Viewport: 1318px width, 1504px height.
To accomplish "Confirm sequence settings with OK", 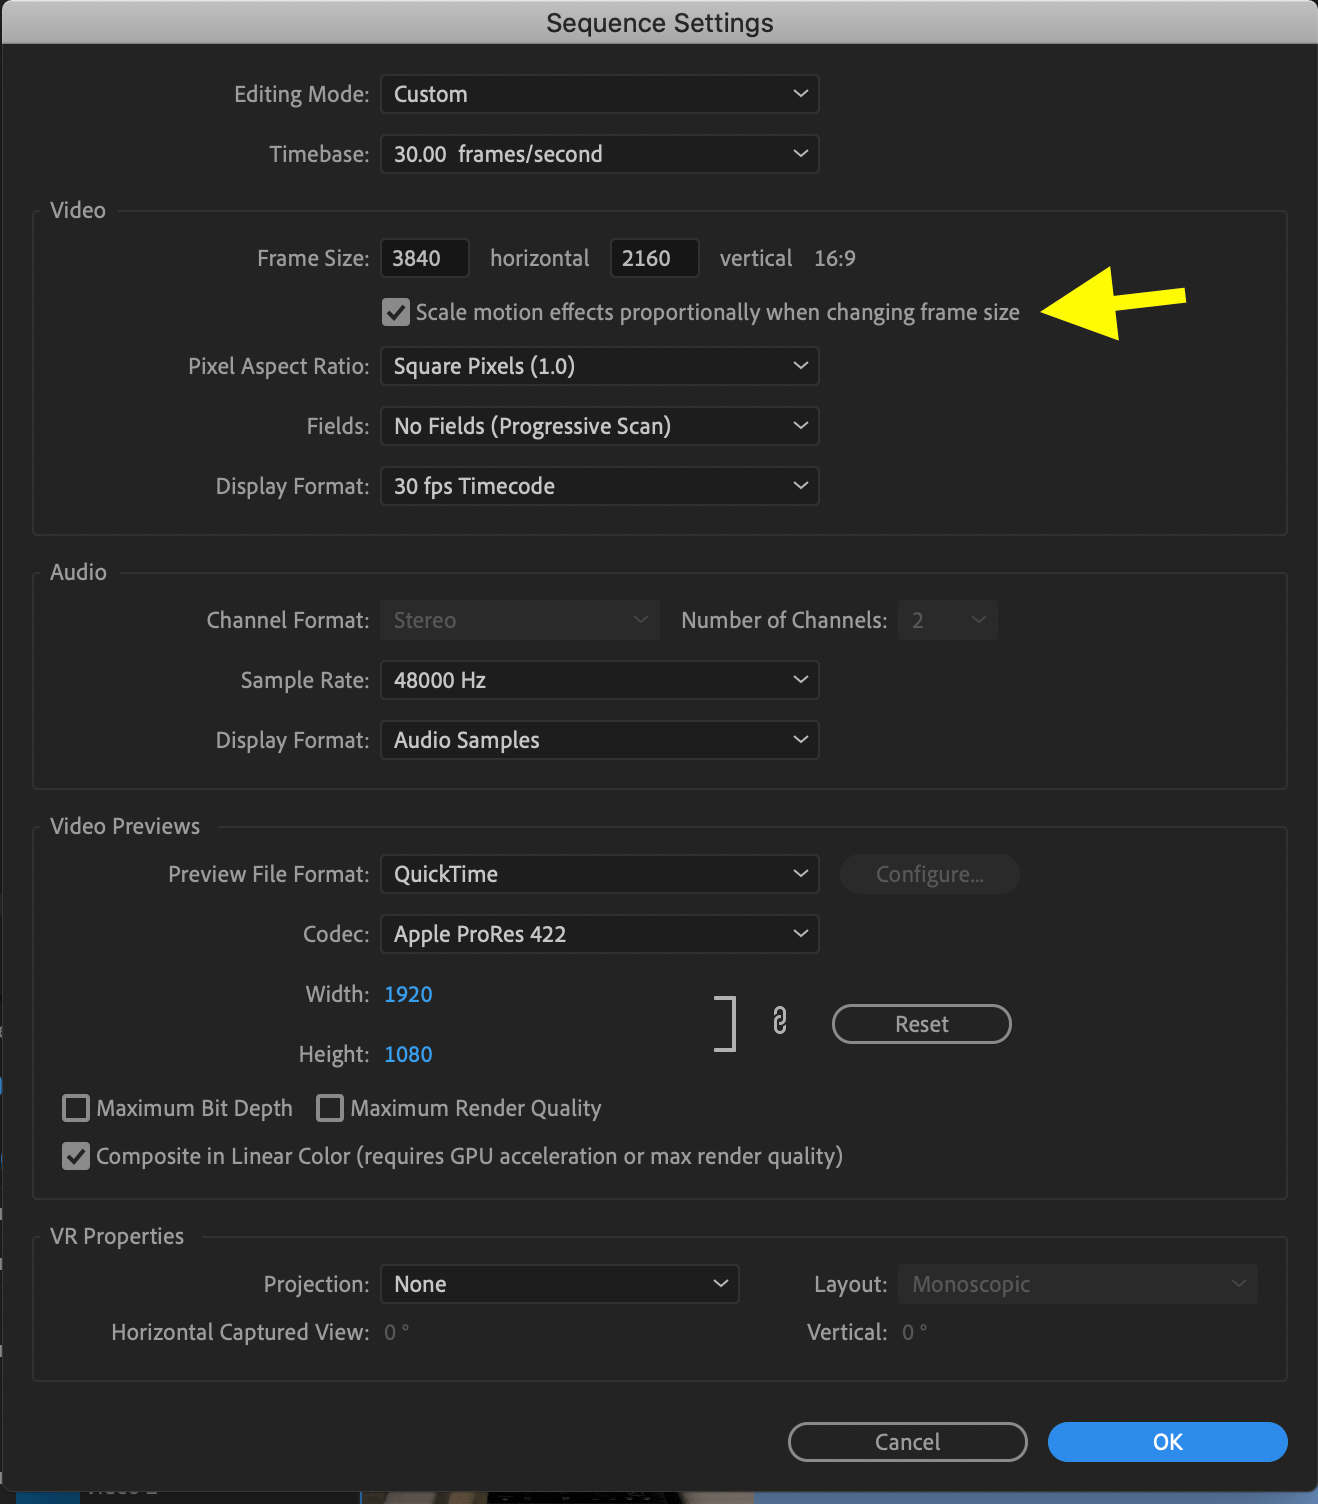I will point(1166,1442).
